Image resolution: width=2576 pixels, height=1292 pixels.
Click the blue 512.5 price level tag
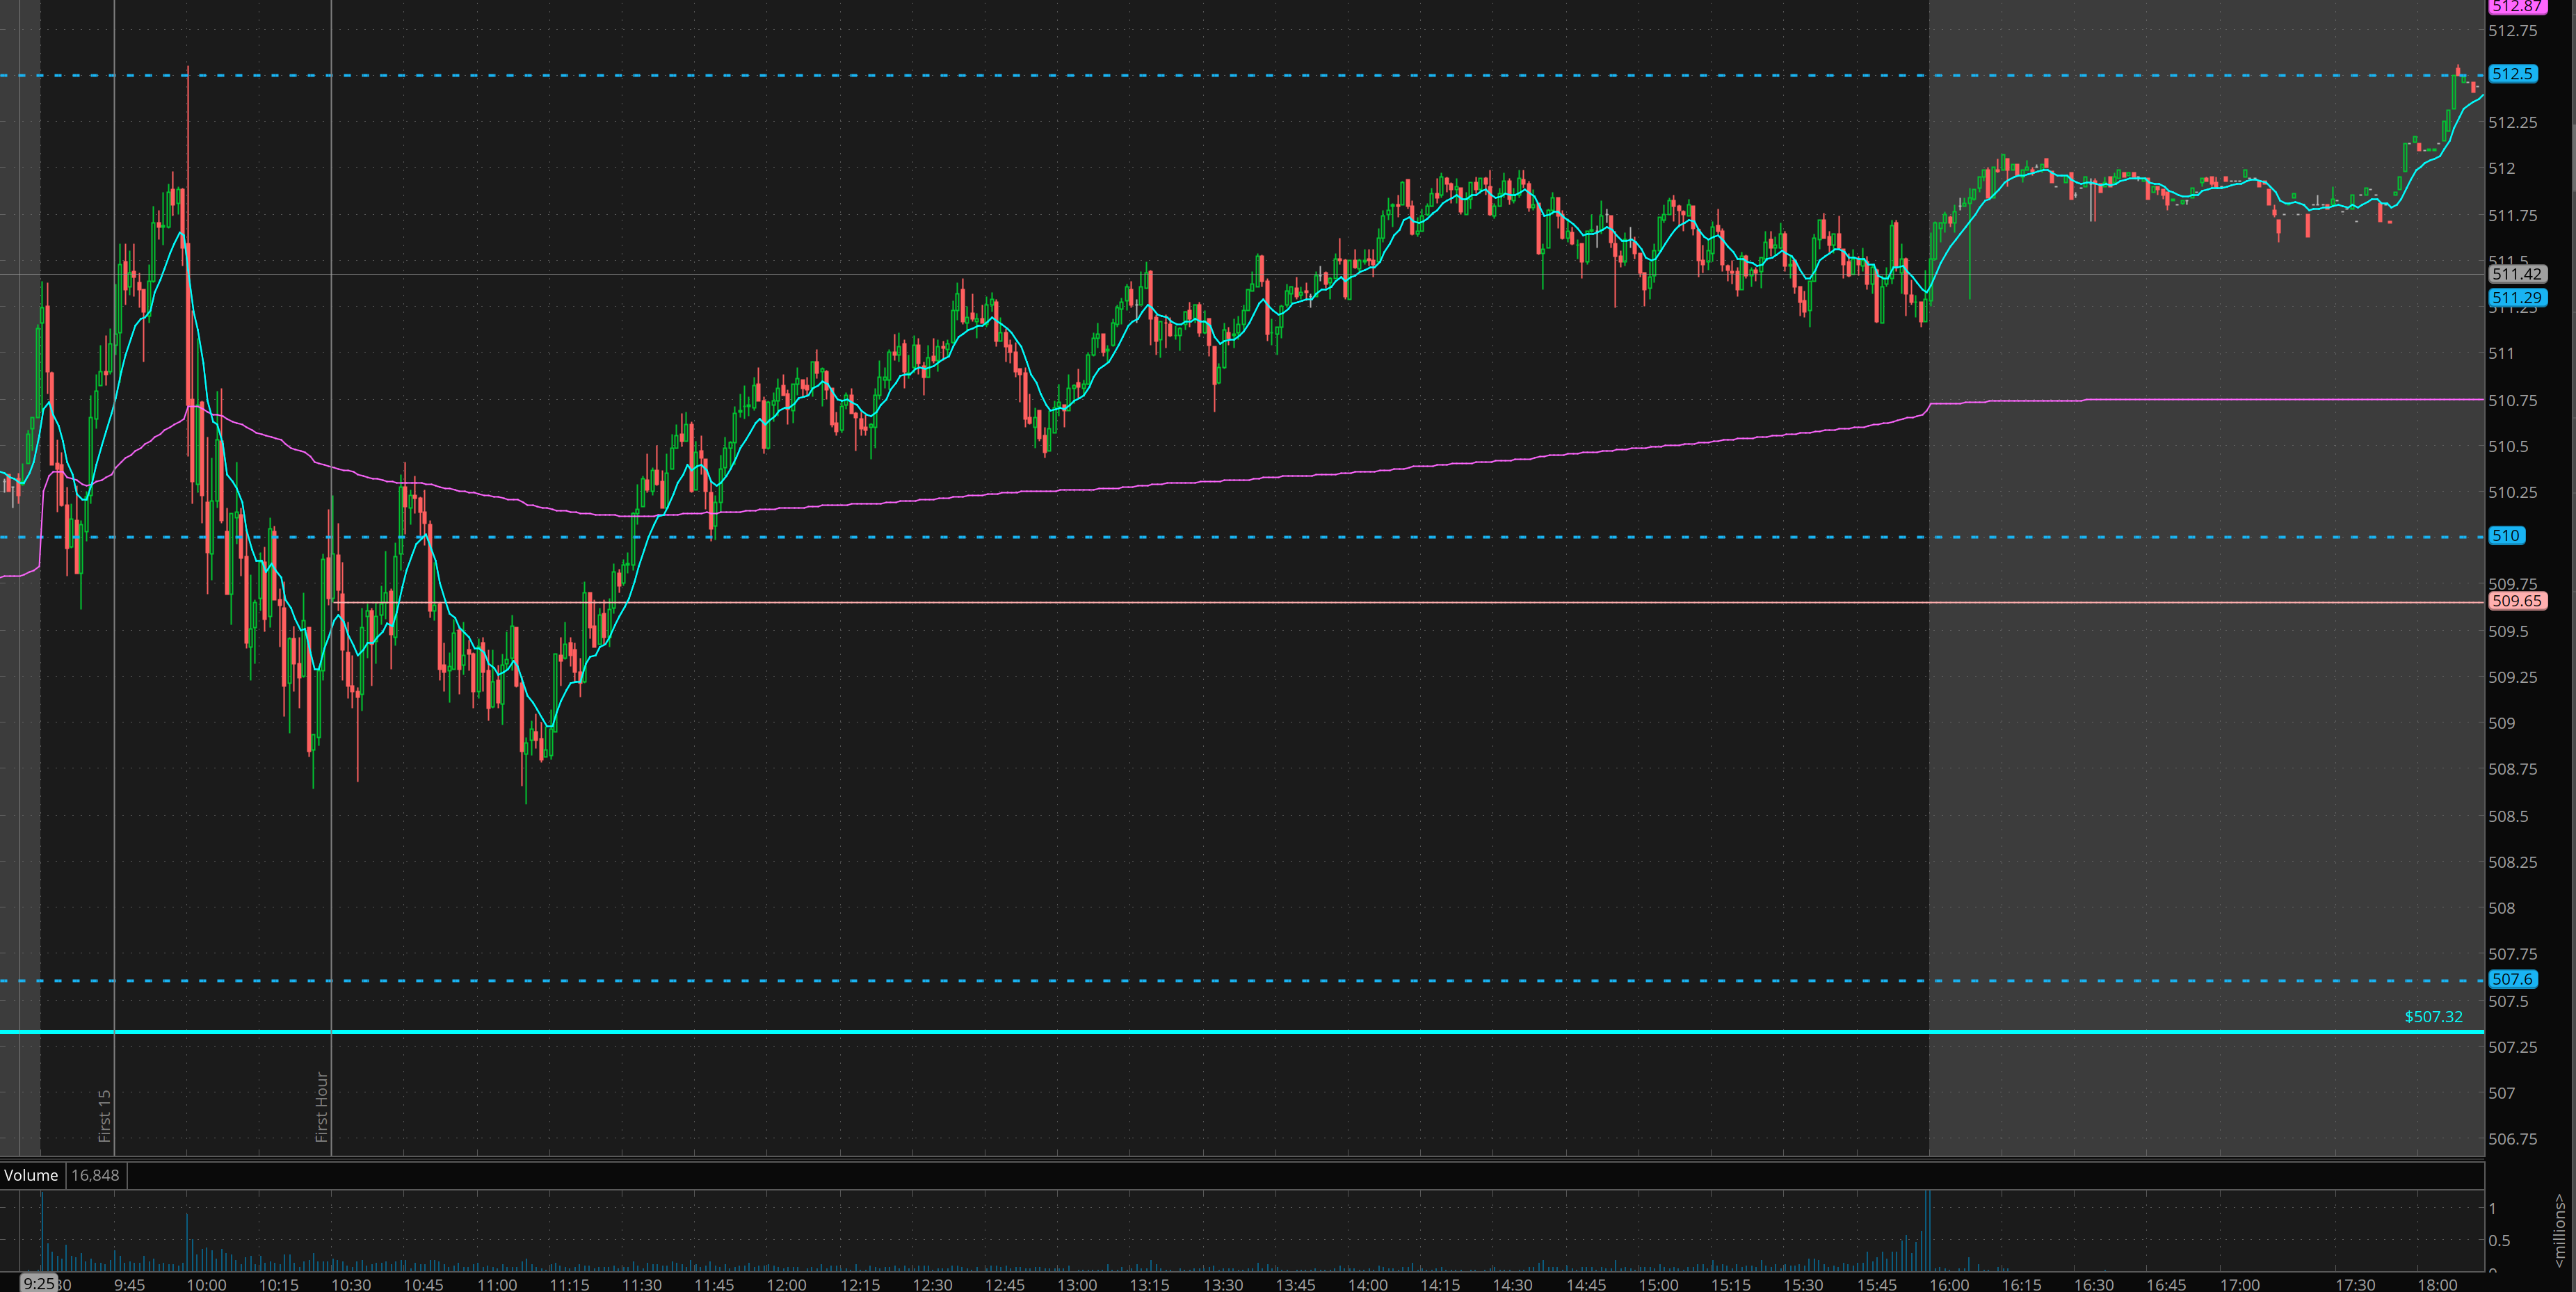(x=2511, y=74)
